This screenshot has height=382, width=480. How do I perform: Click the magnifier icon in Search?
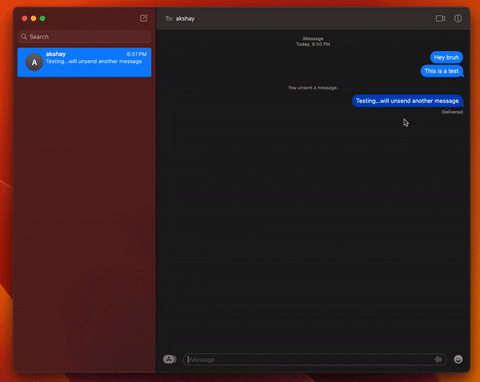(24, 37)
